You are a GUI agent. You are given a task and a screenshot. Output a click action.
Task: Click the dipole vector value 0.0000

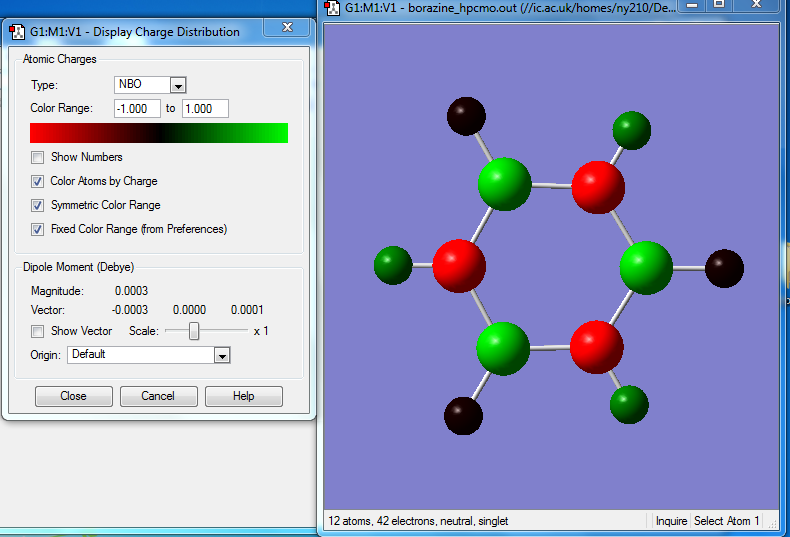tap(189, 310)
